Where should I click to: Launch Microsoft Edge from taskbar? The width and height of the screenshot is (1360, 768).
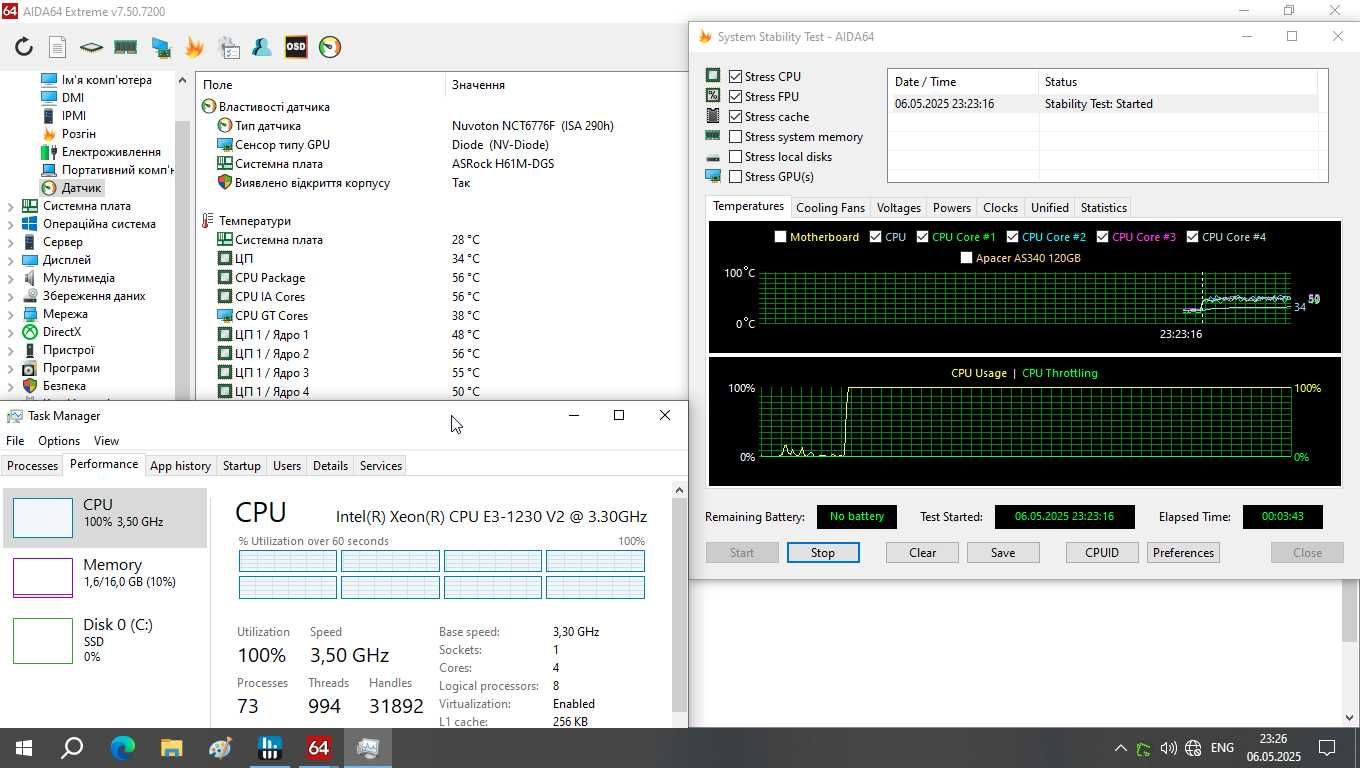pos(122,748)
